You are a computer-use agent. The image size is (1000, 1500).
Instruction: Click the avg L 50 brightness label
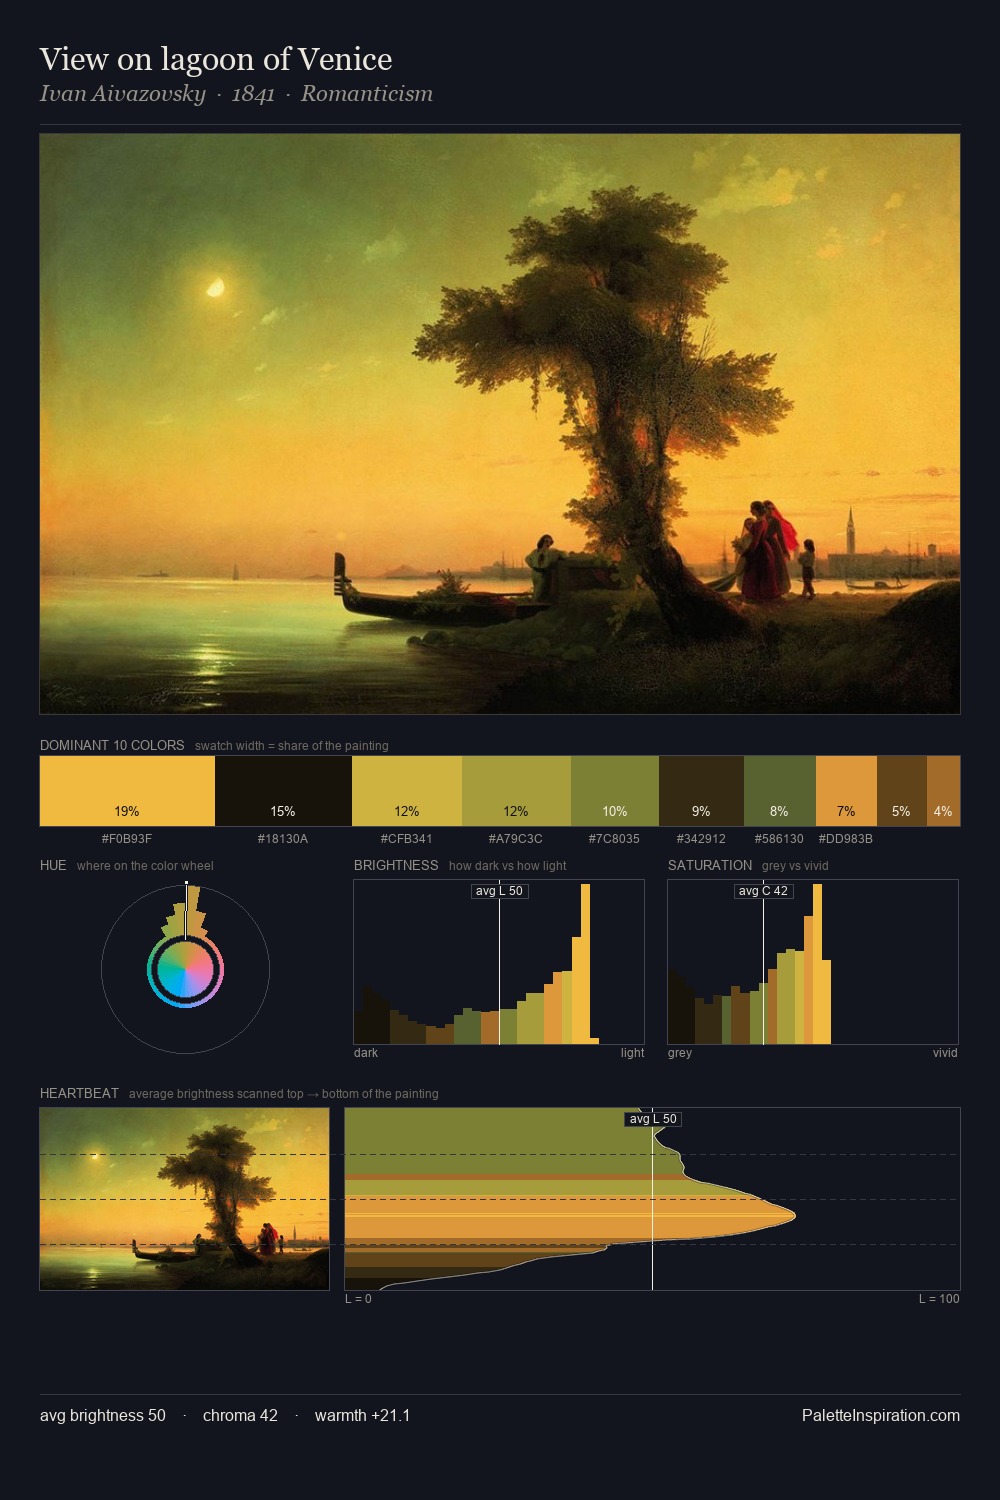(499, 891)
